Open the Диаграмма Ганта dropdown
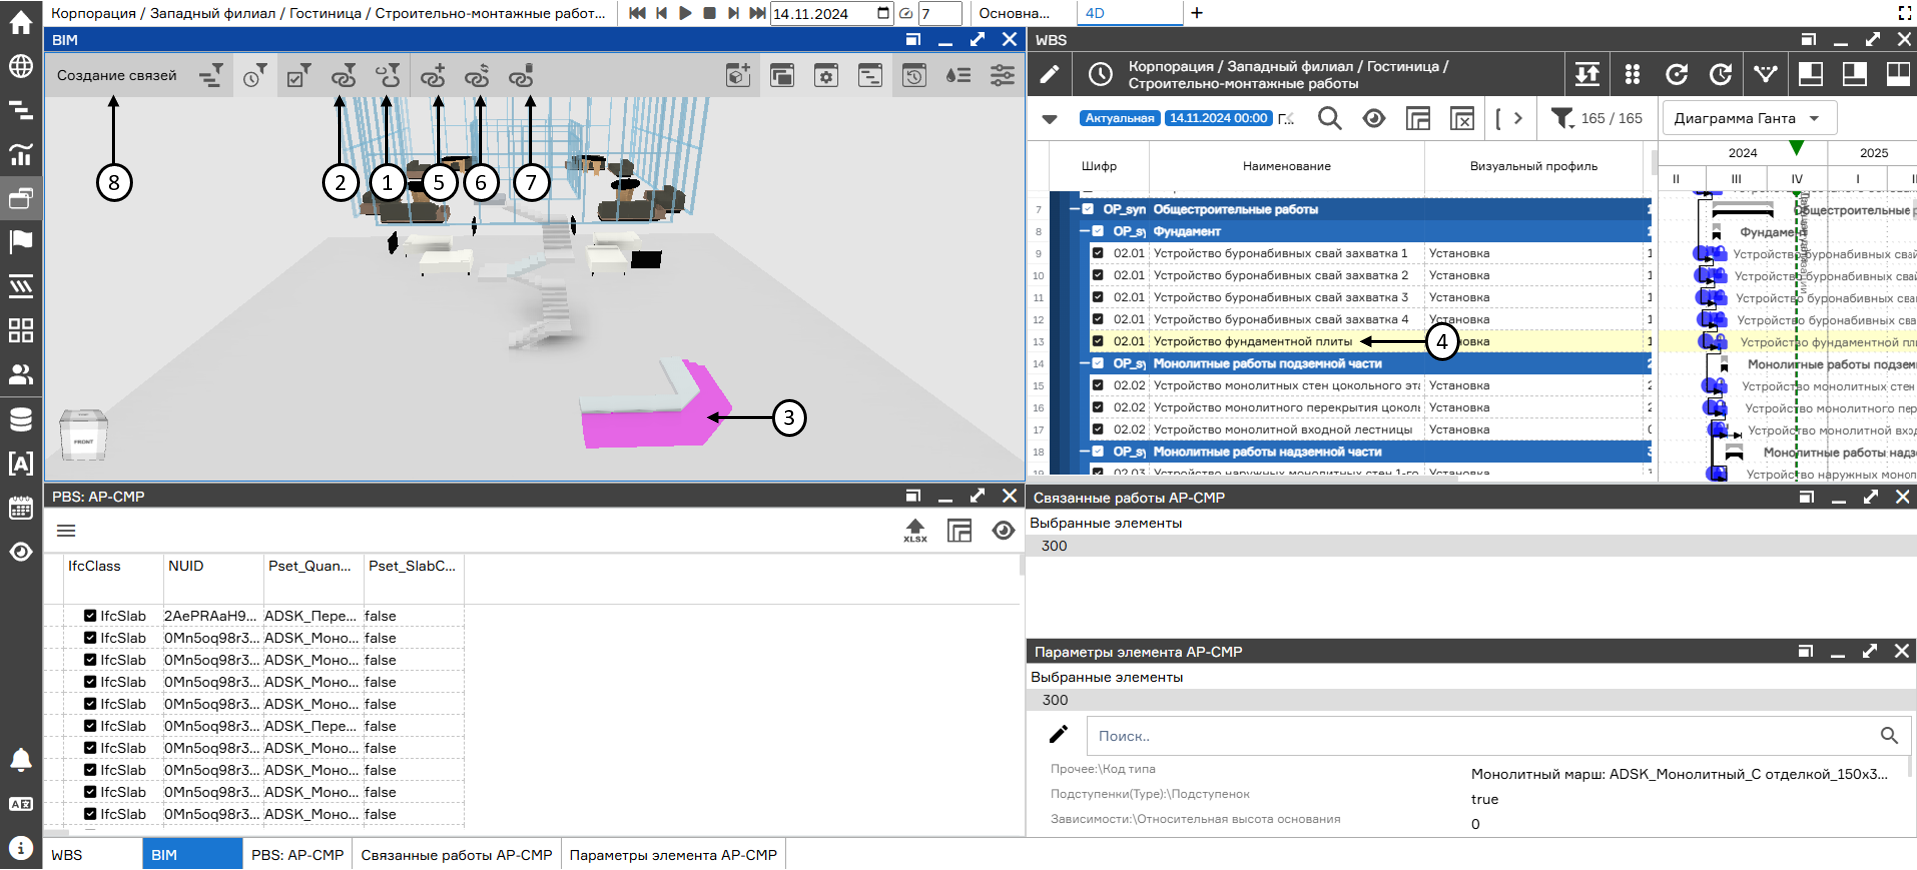Screen dimensions: 1917x870 [x=1750, y=118]
